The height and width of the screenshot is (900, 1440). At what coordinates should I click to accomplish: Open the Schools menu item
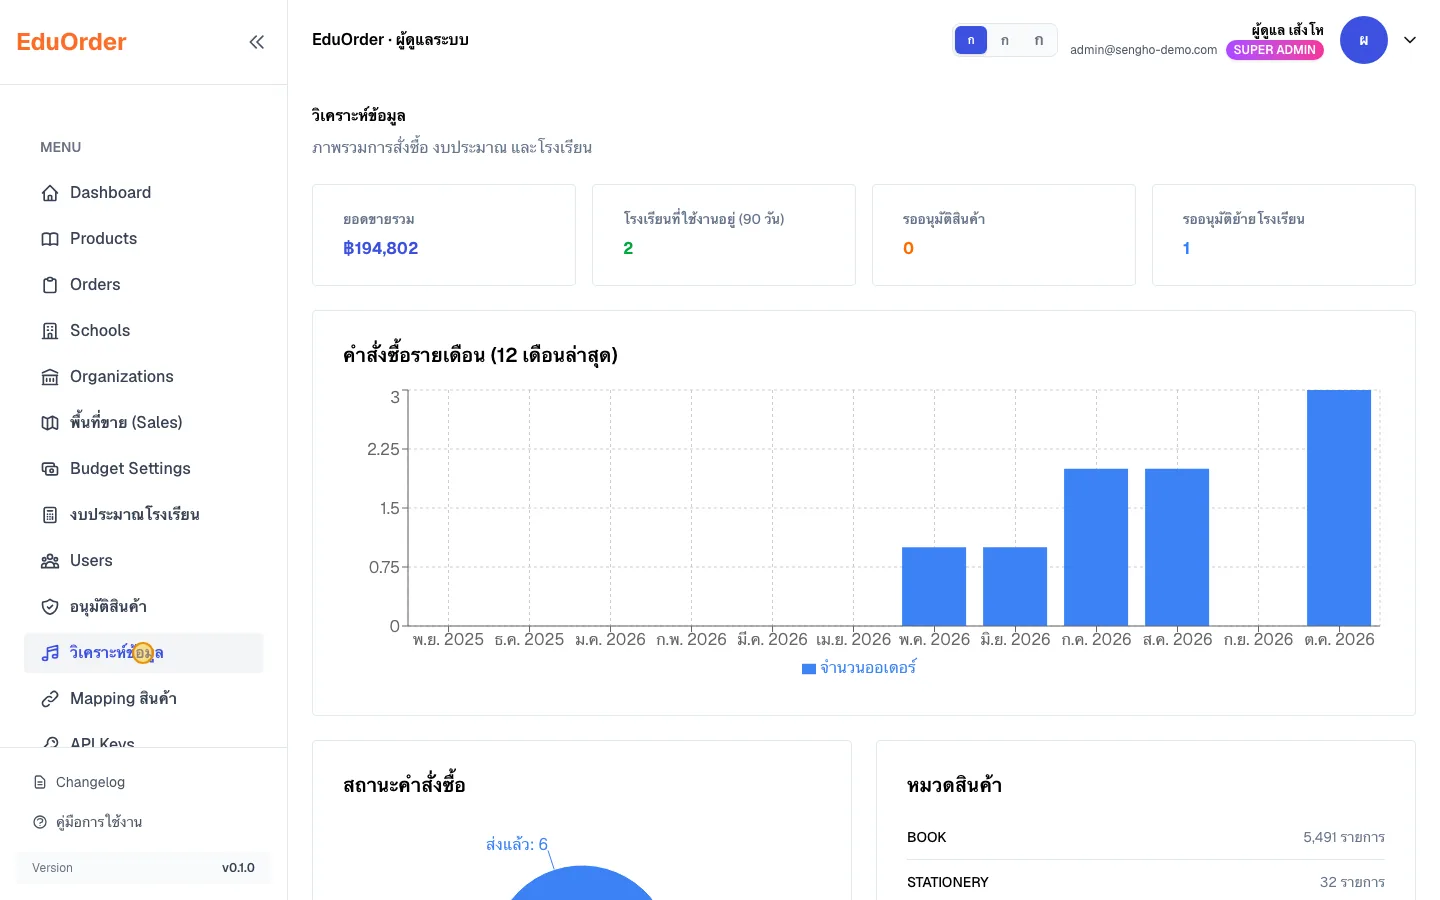144,331
